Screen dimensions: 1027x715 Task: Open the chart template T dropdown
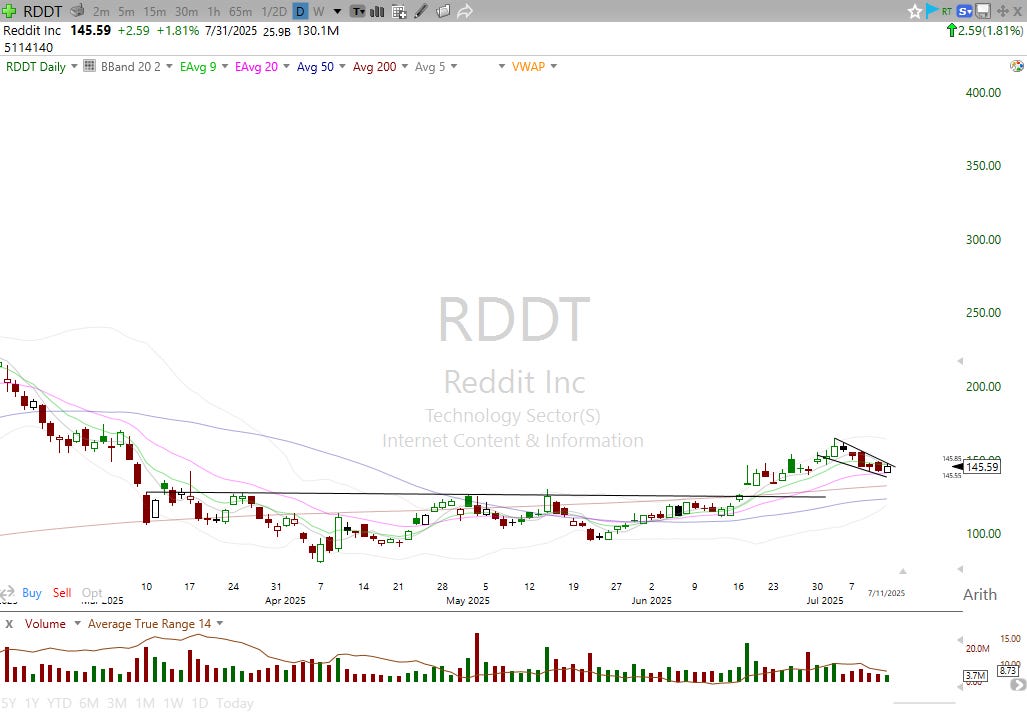click(358, 11)
